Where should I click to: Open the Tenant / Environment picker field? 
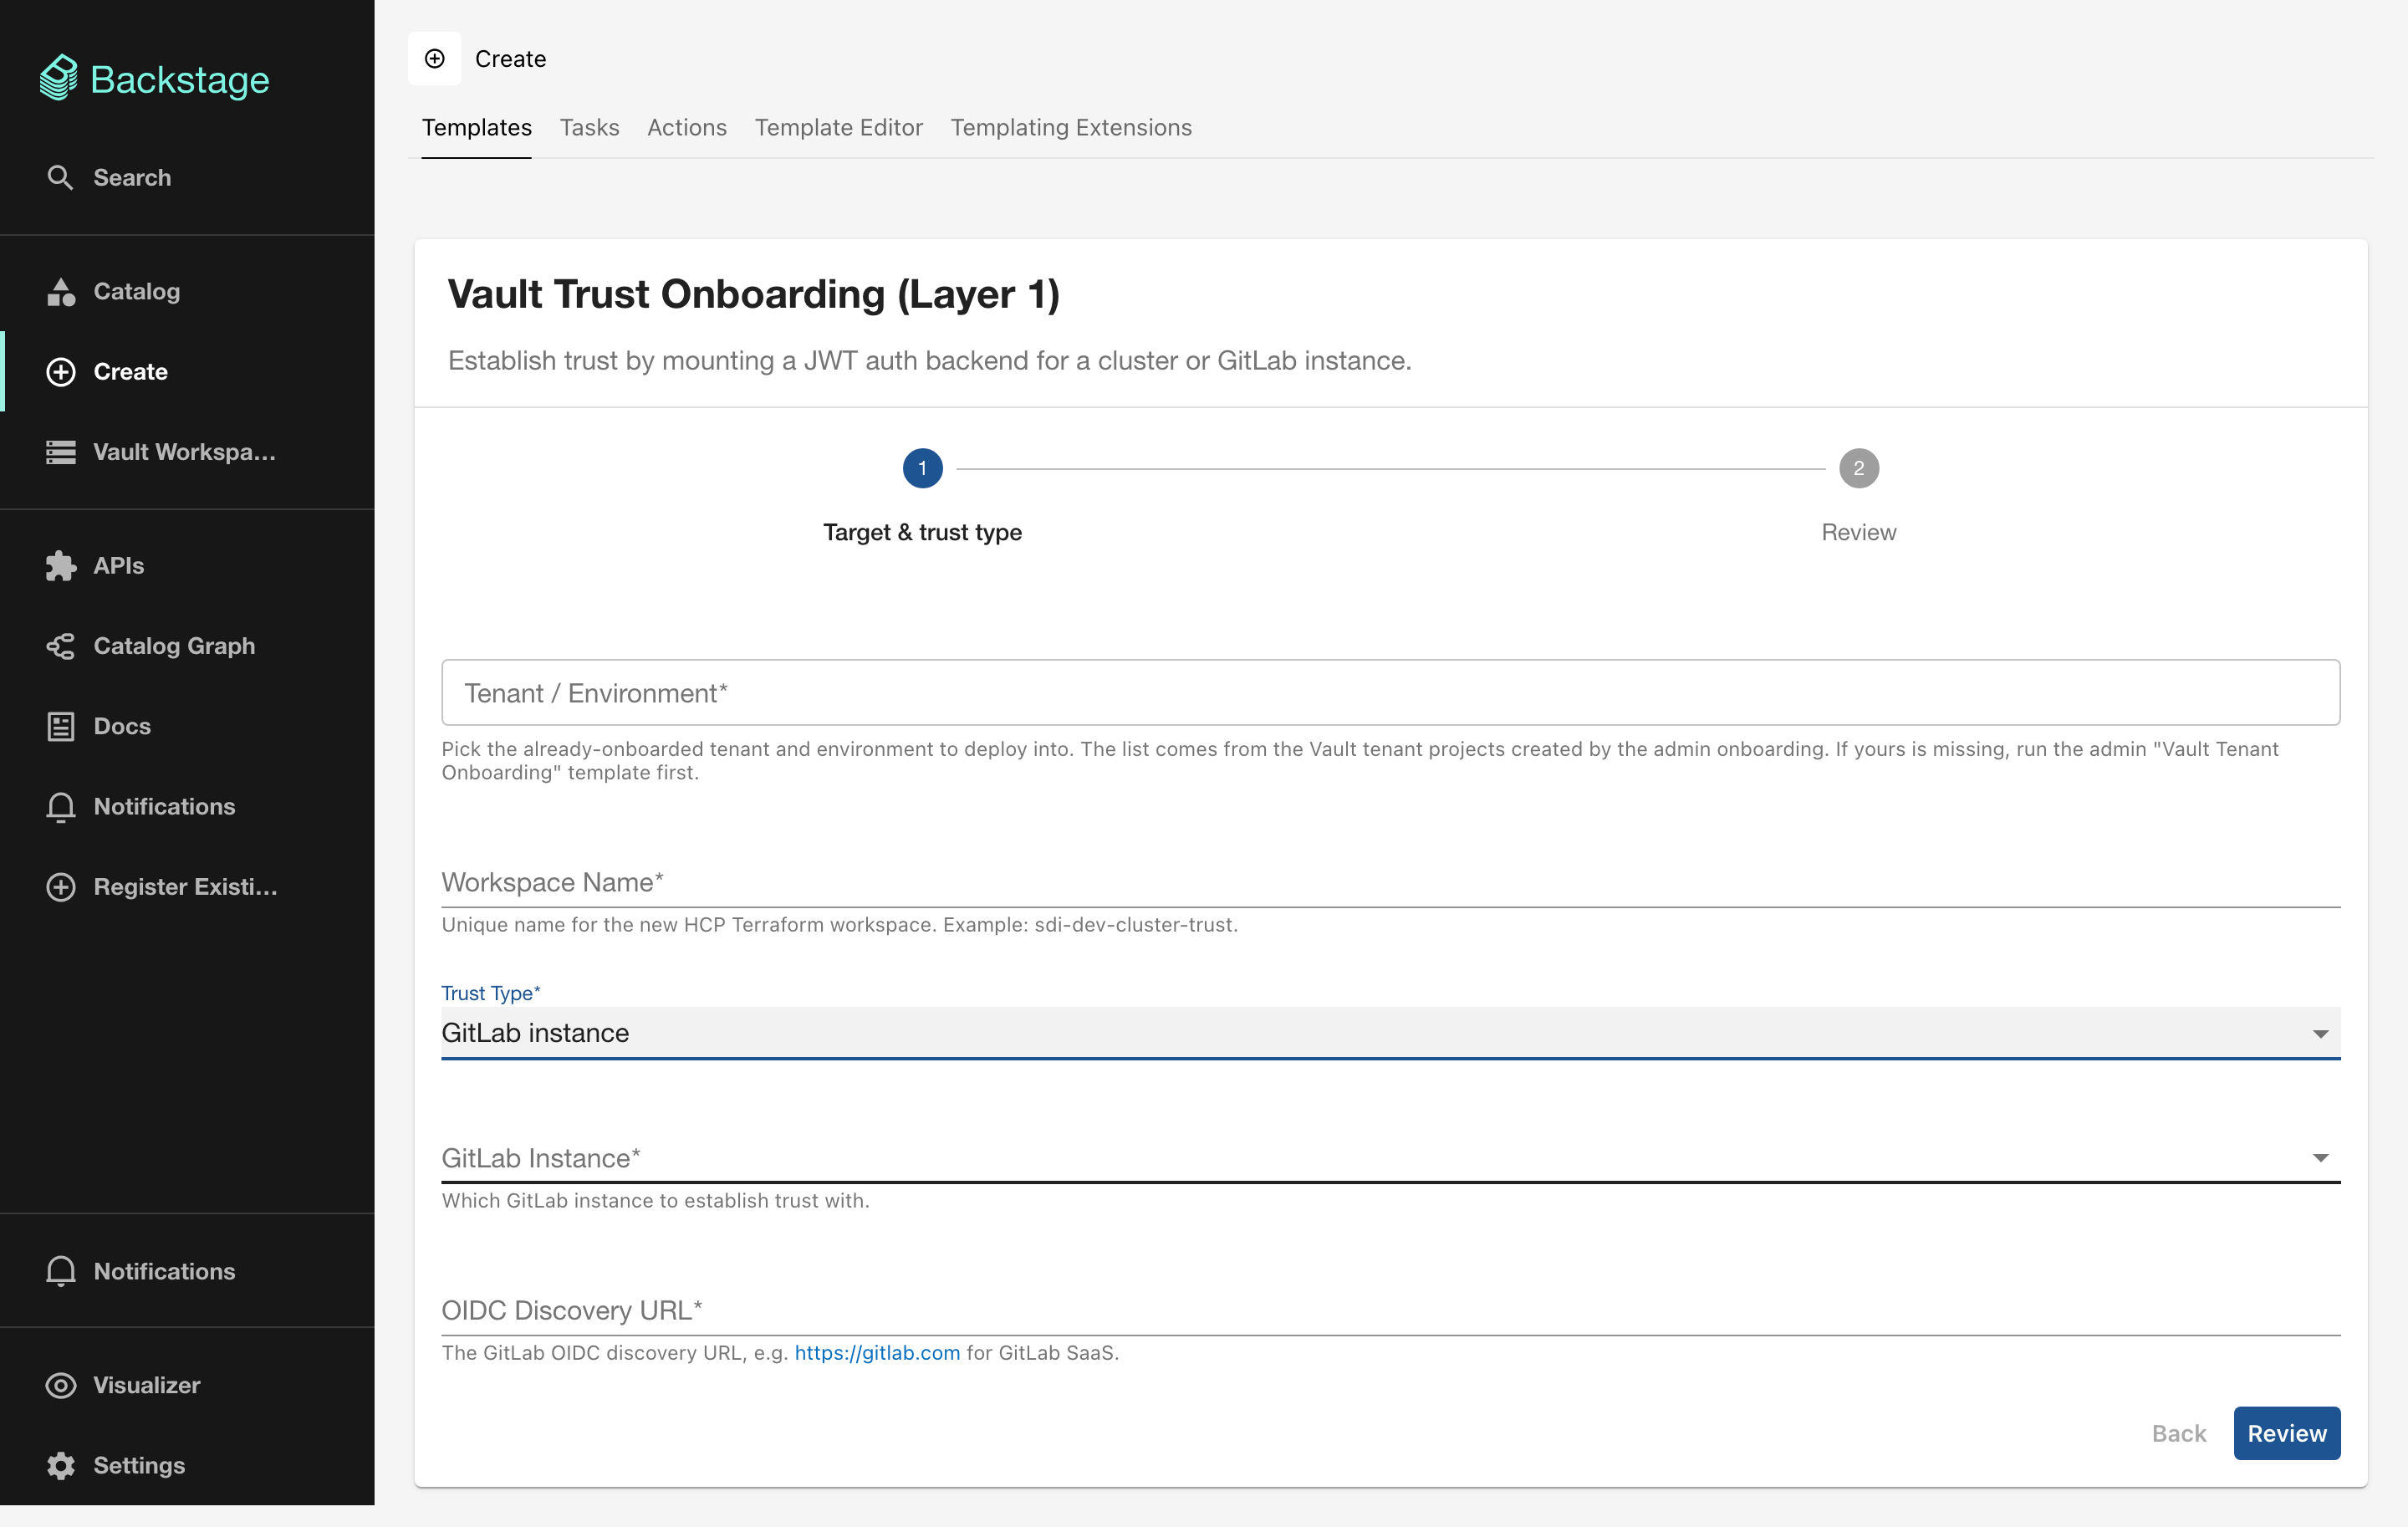[x=1390, y=693]
